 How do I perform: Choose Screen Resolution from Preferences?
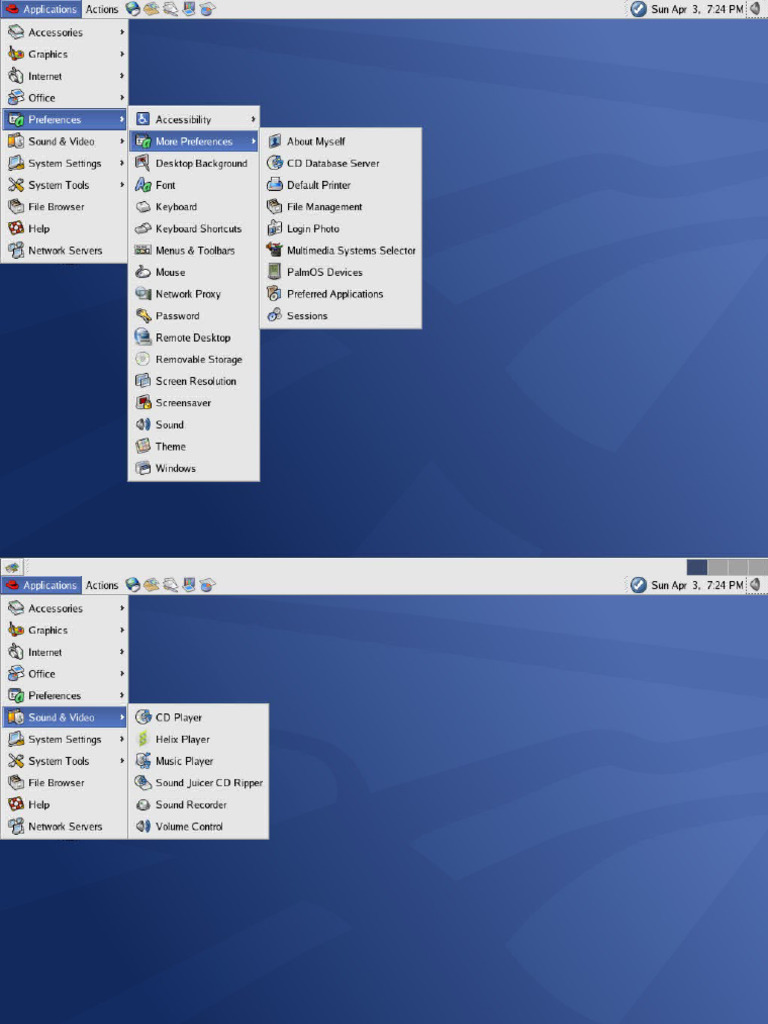pos(193,381)
